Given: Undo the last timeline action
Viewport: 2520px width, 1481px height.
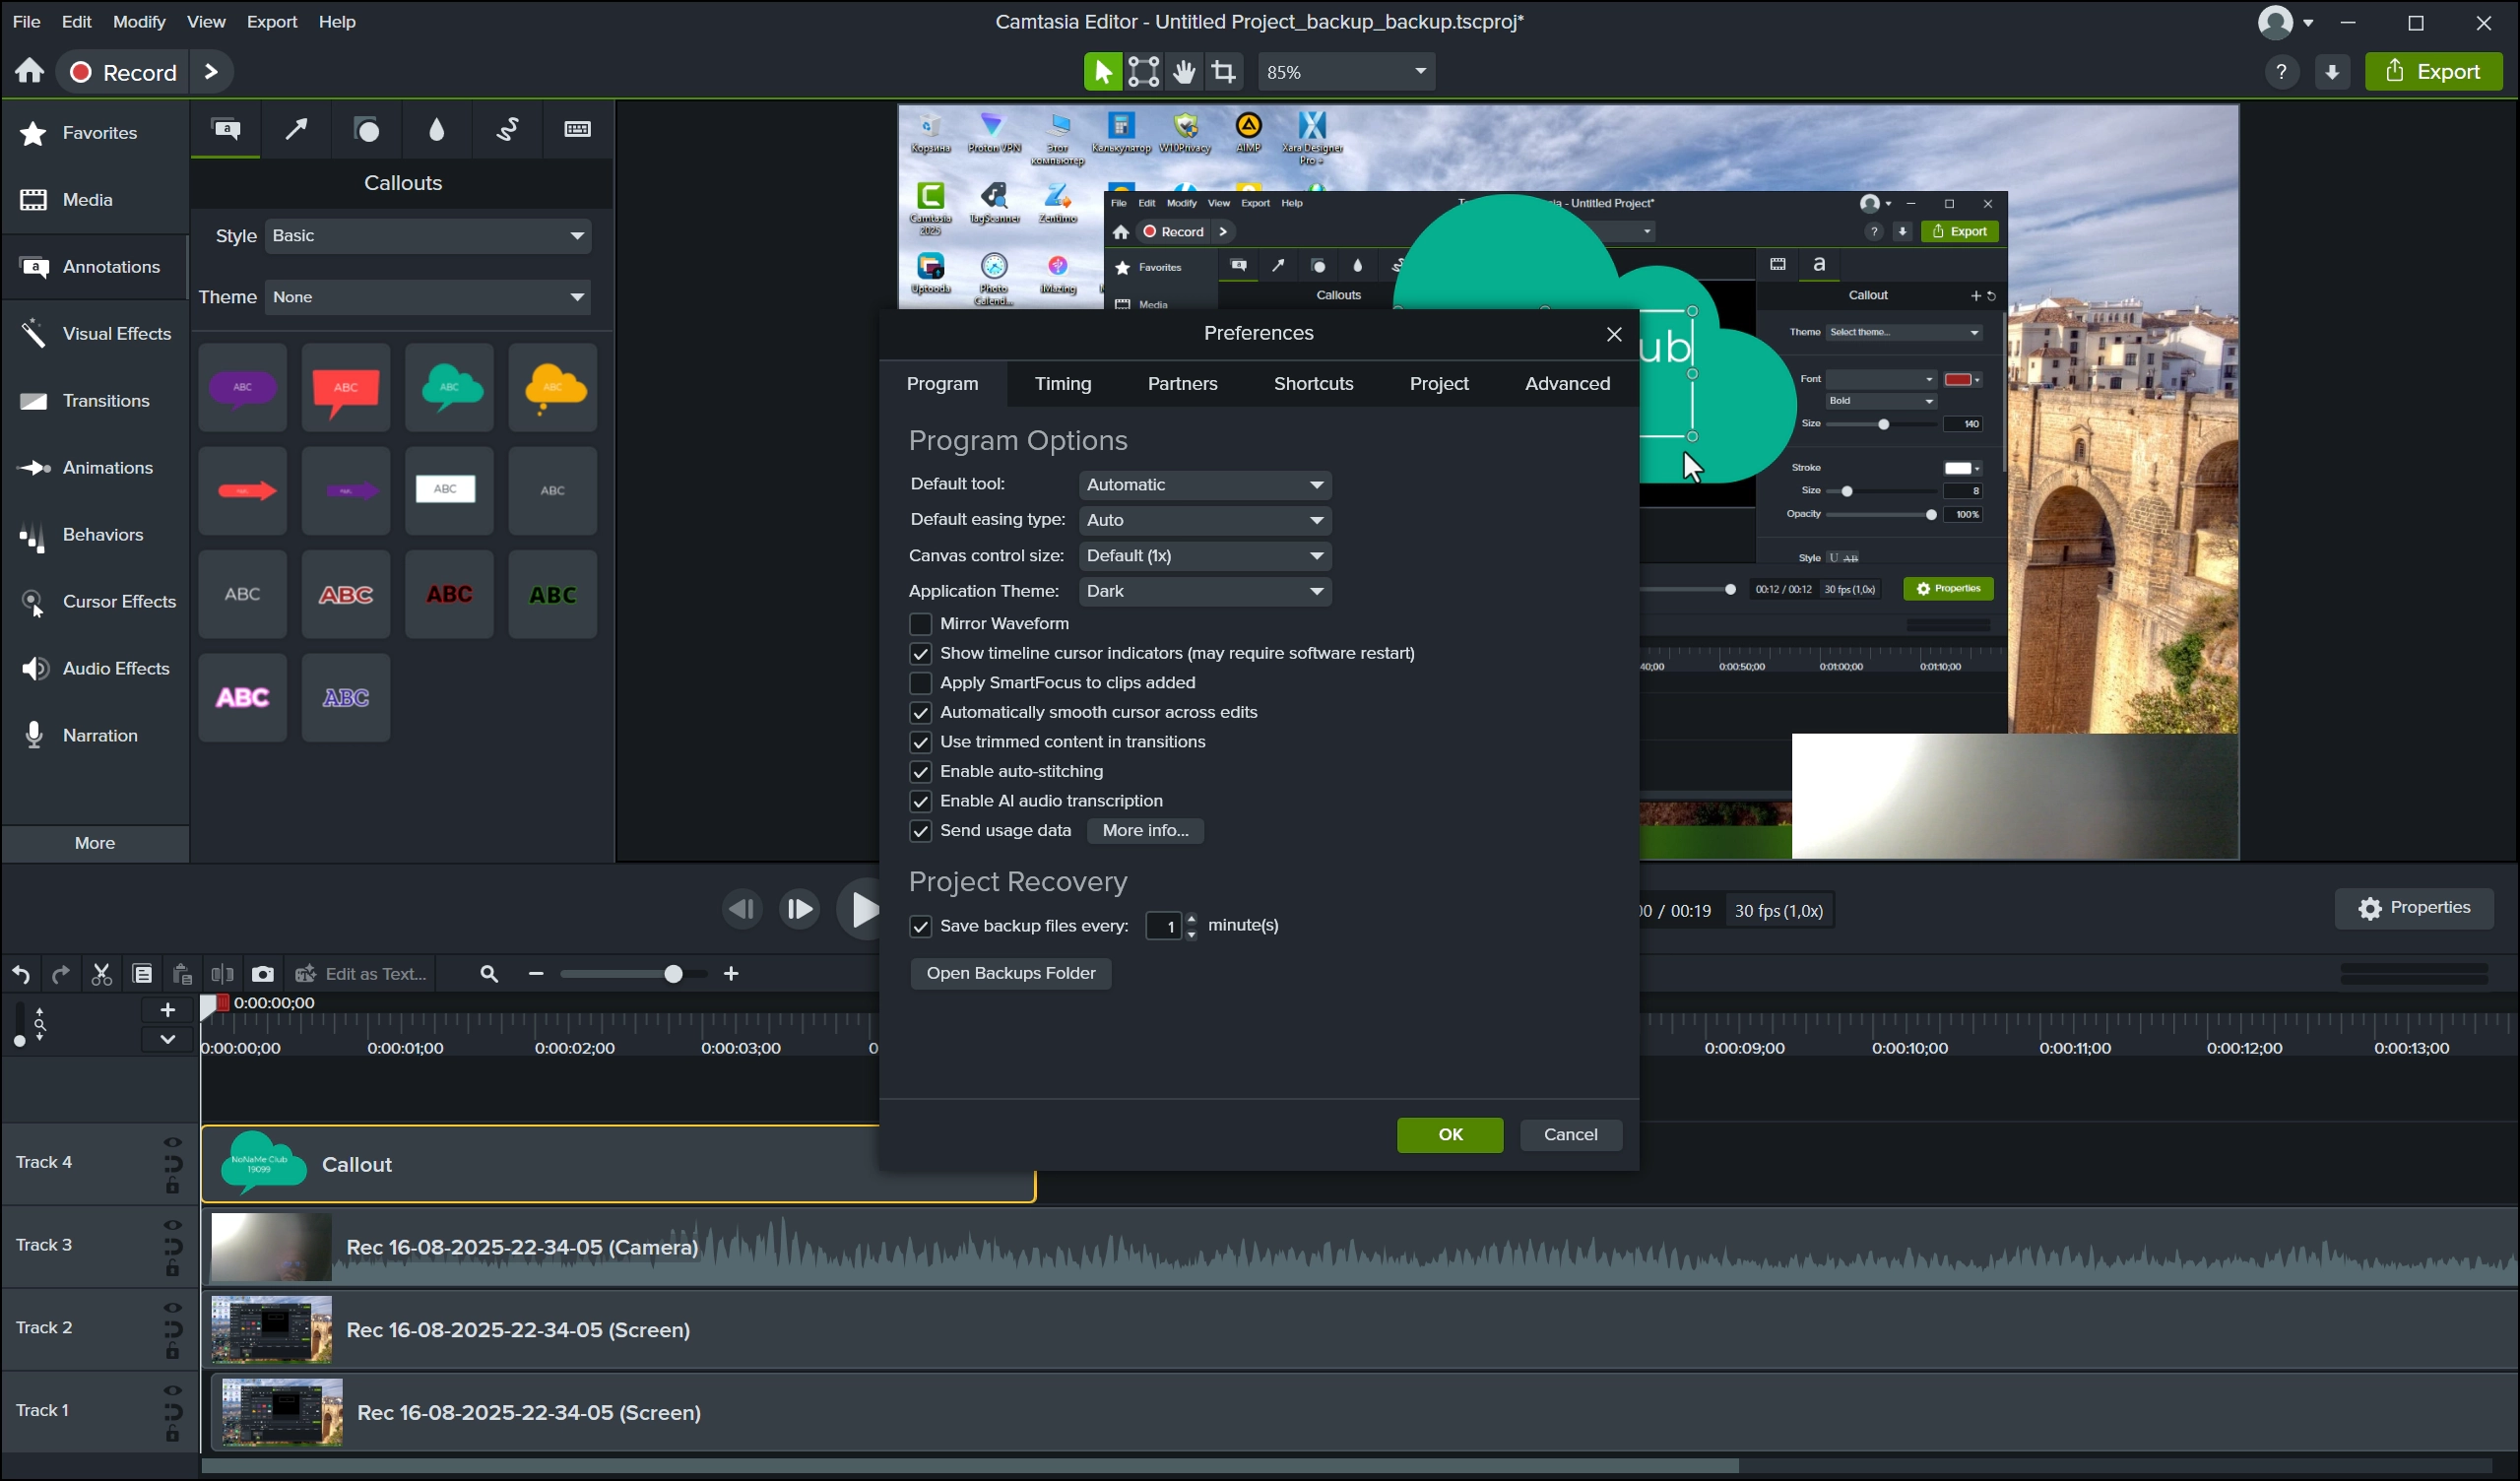Looking at the screenshot, I should pos(21,974).
